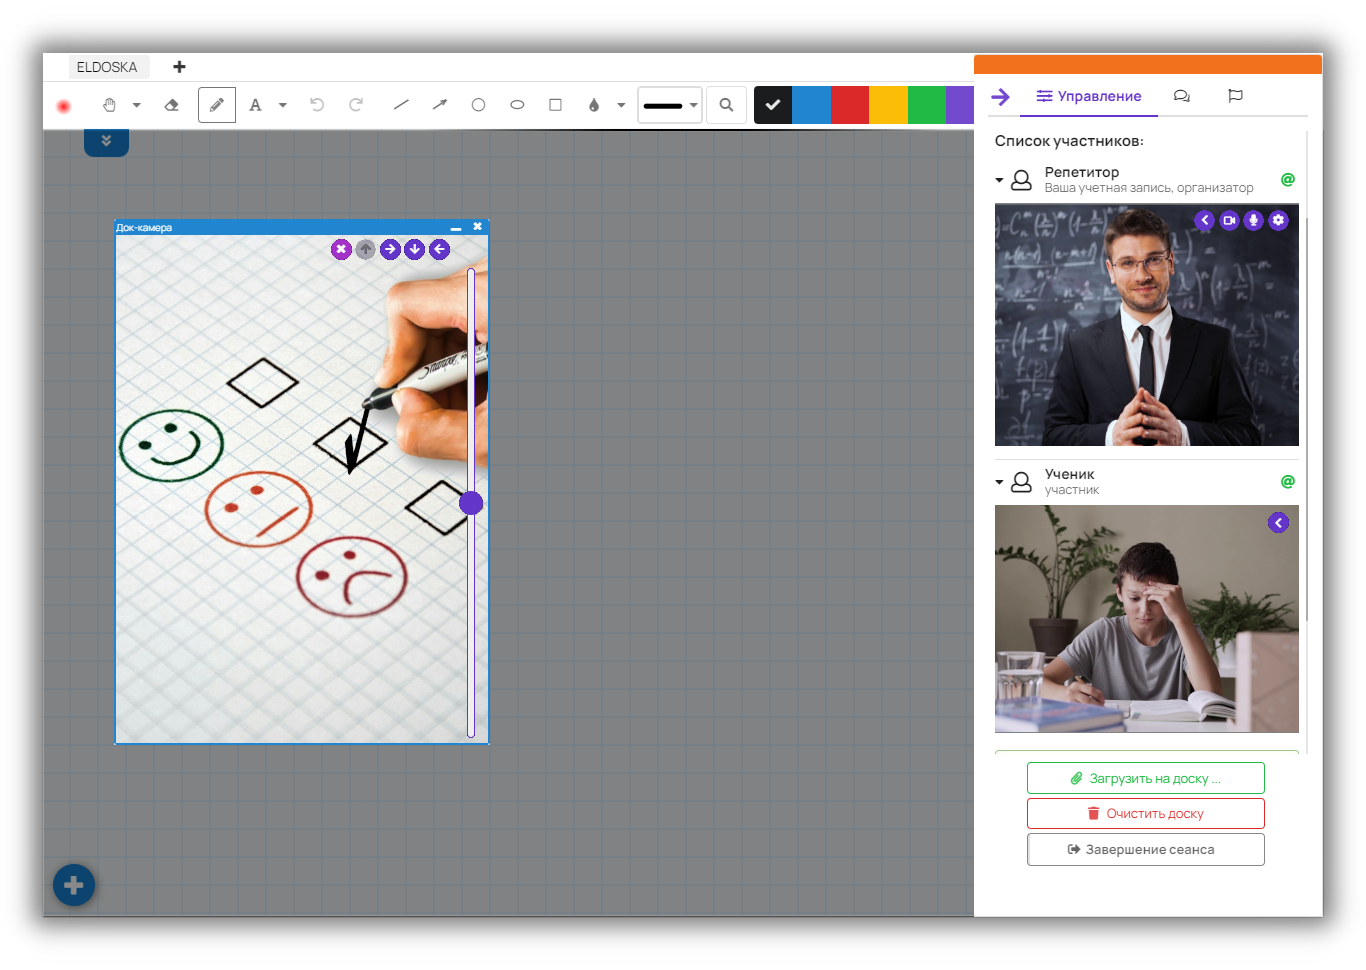This screenshot has width=1366, height=970.
Task: Add a new board tab with plus
Action: click(x=179, y=67)
